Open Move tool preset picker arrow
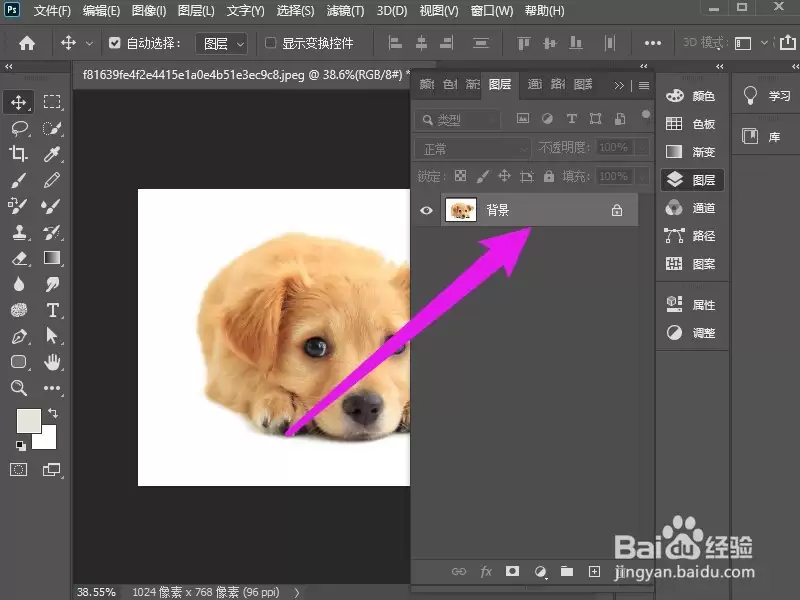 click(x=89, y=43)
